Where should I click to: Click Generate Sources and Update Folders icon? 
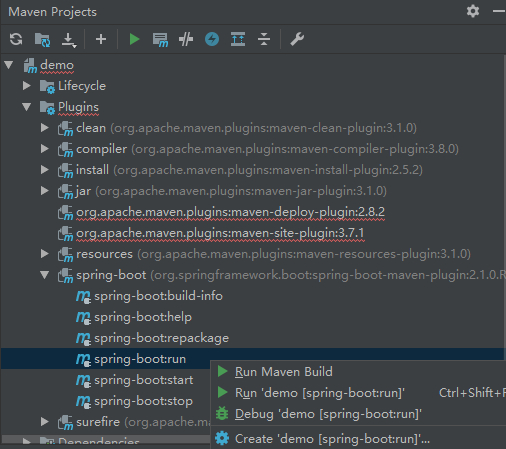(x=42, y=39)
